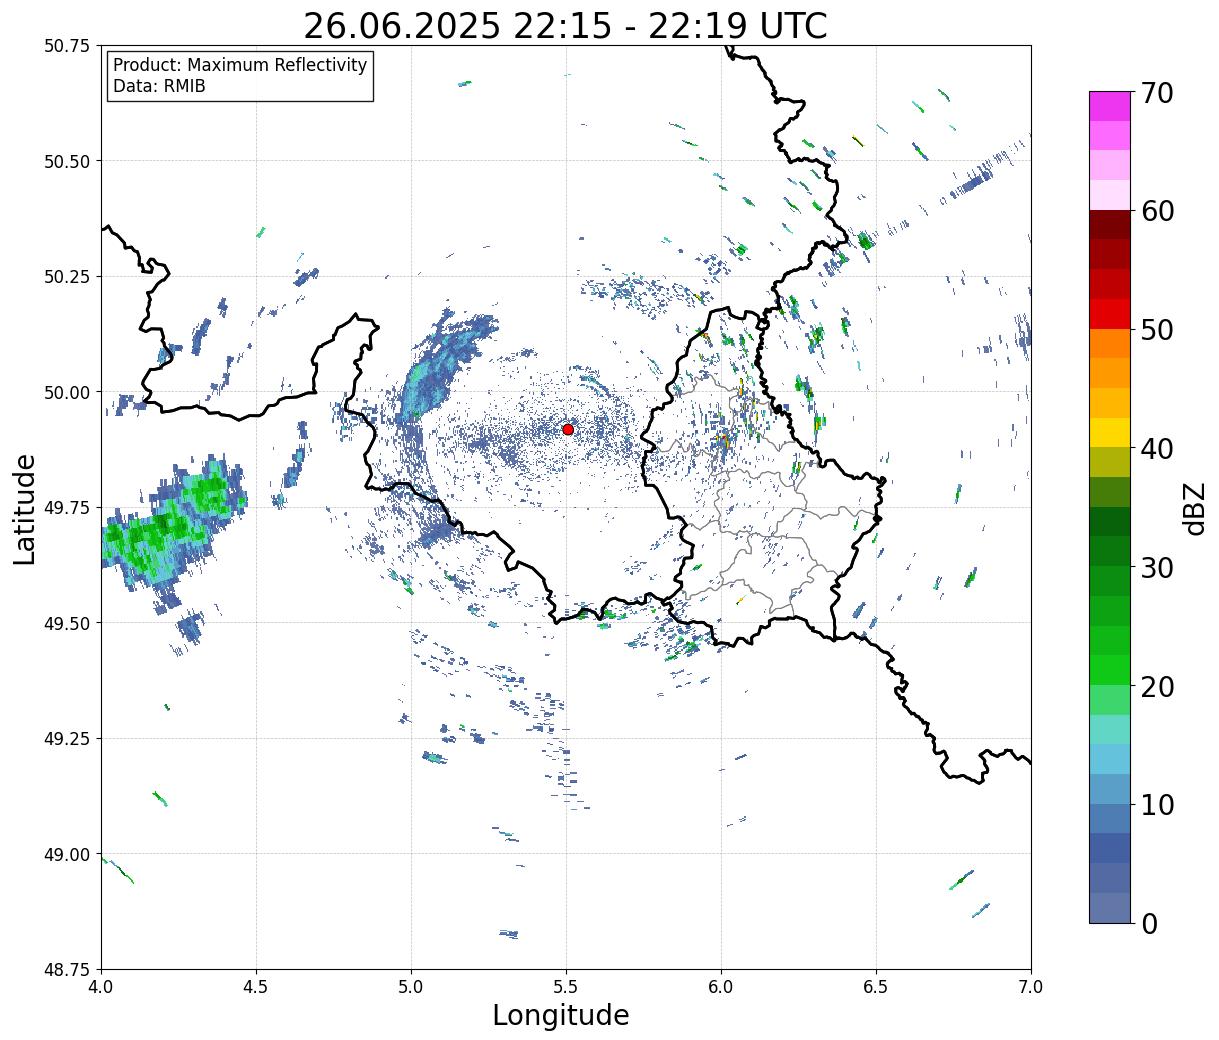Click the red radar location marker

point(568,429)
